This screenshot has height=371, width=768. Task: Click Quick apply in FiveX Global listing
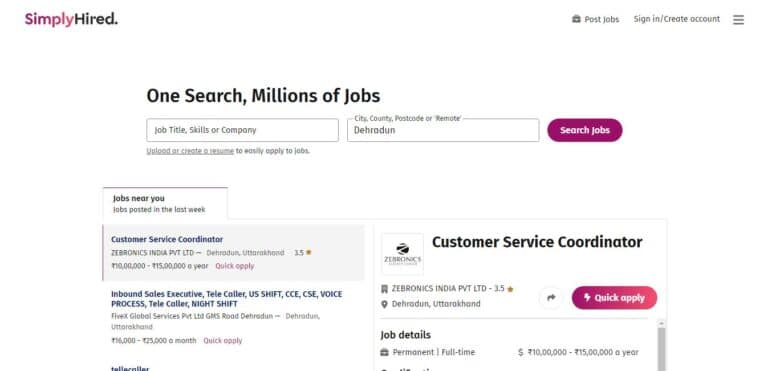coord(223,341)
